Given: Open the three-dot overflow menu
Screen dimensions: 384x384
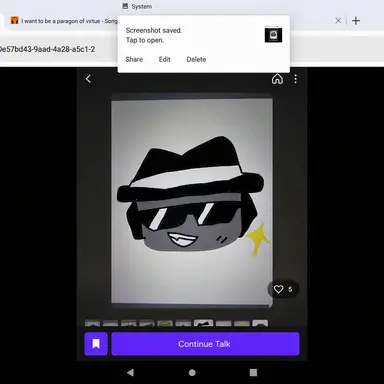Looking at the screenshot, I should (x=295, y=79).
